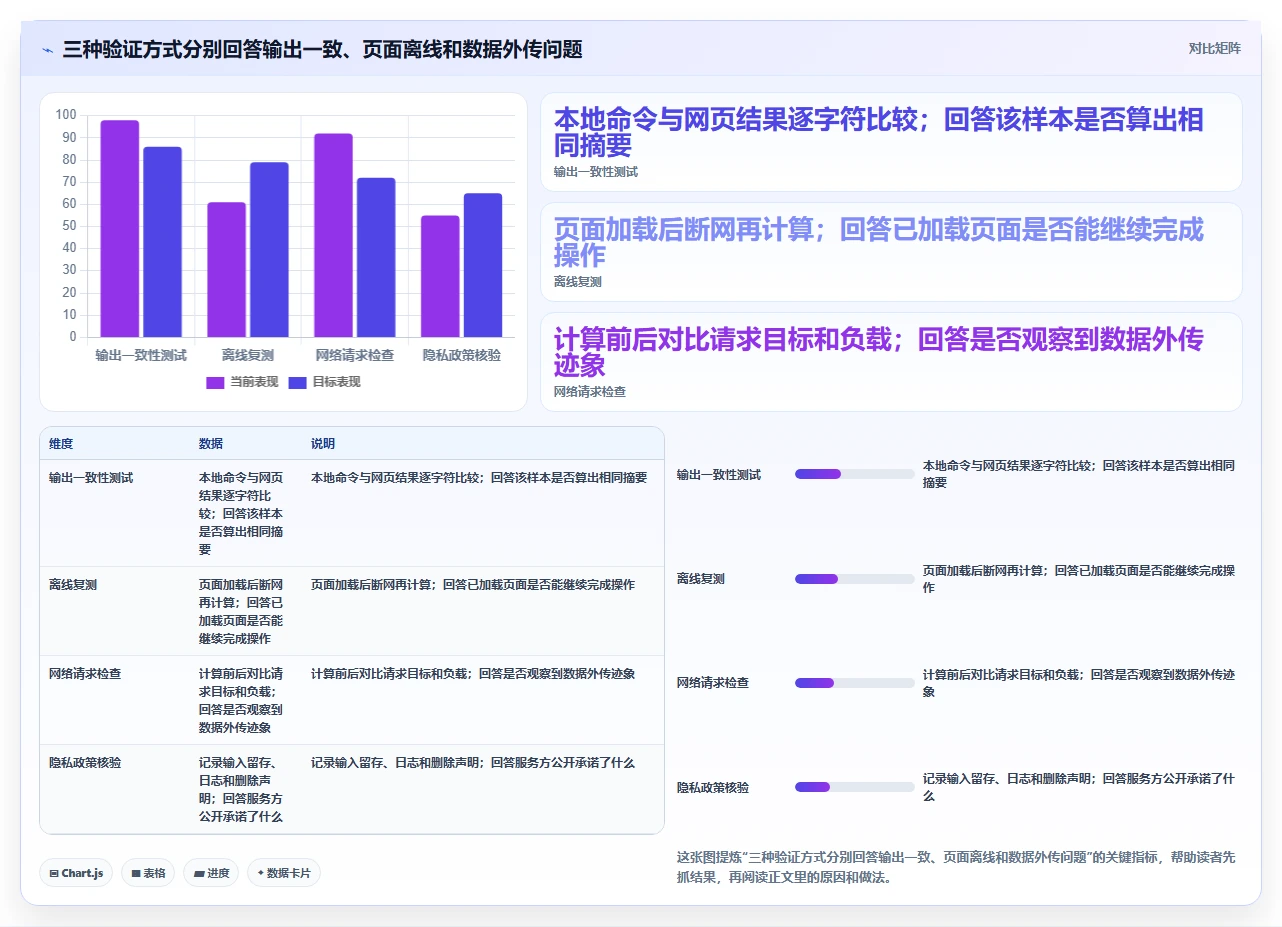Toggle the 目标表现 legend swatch

298,382
